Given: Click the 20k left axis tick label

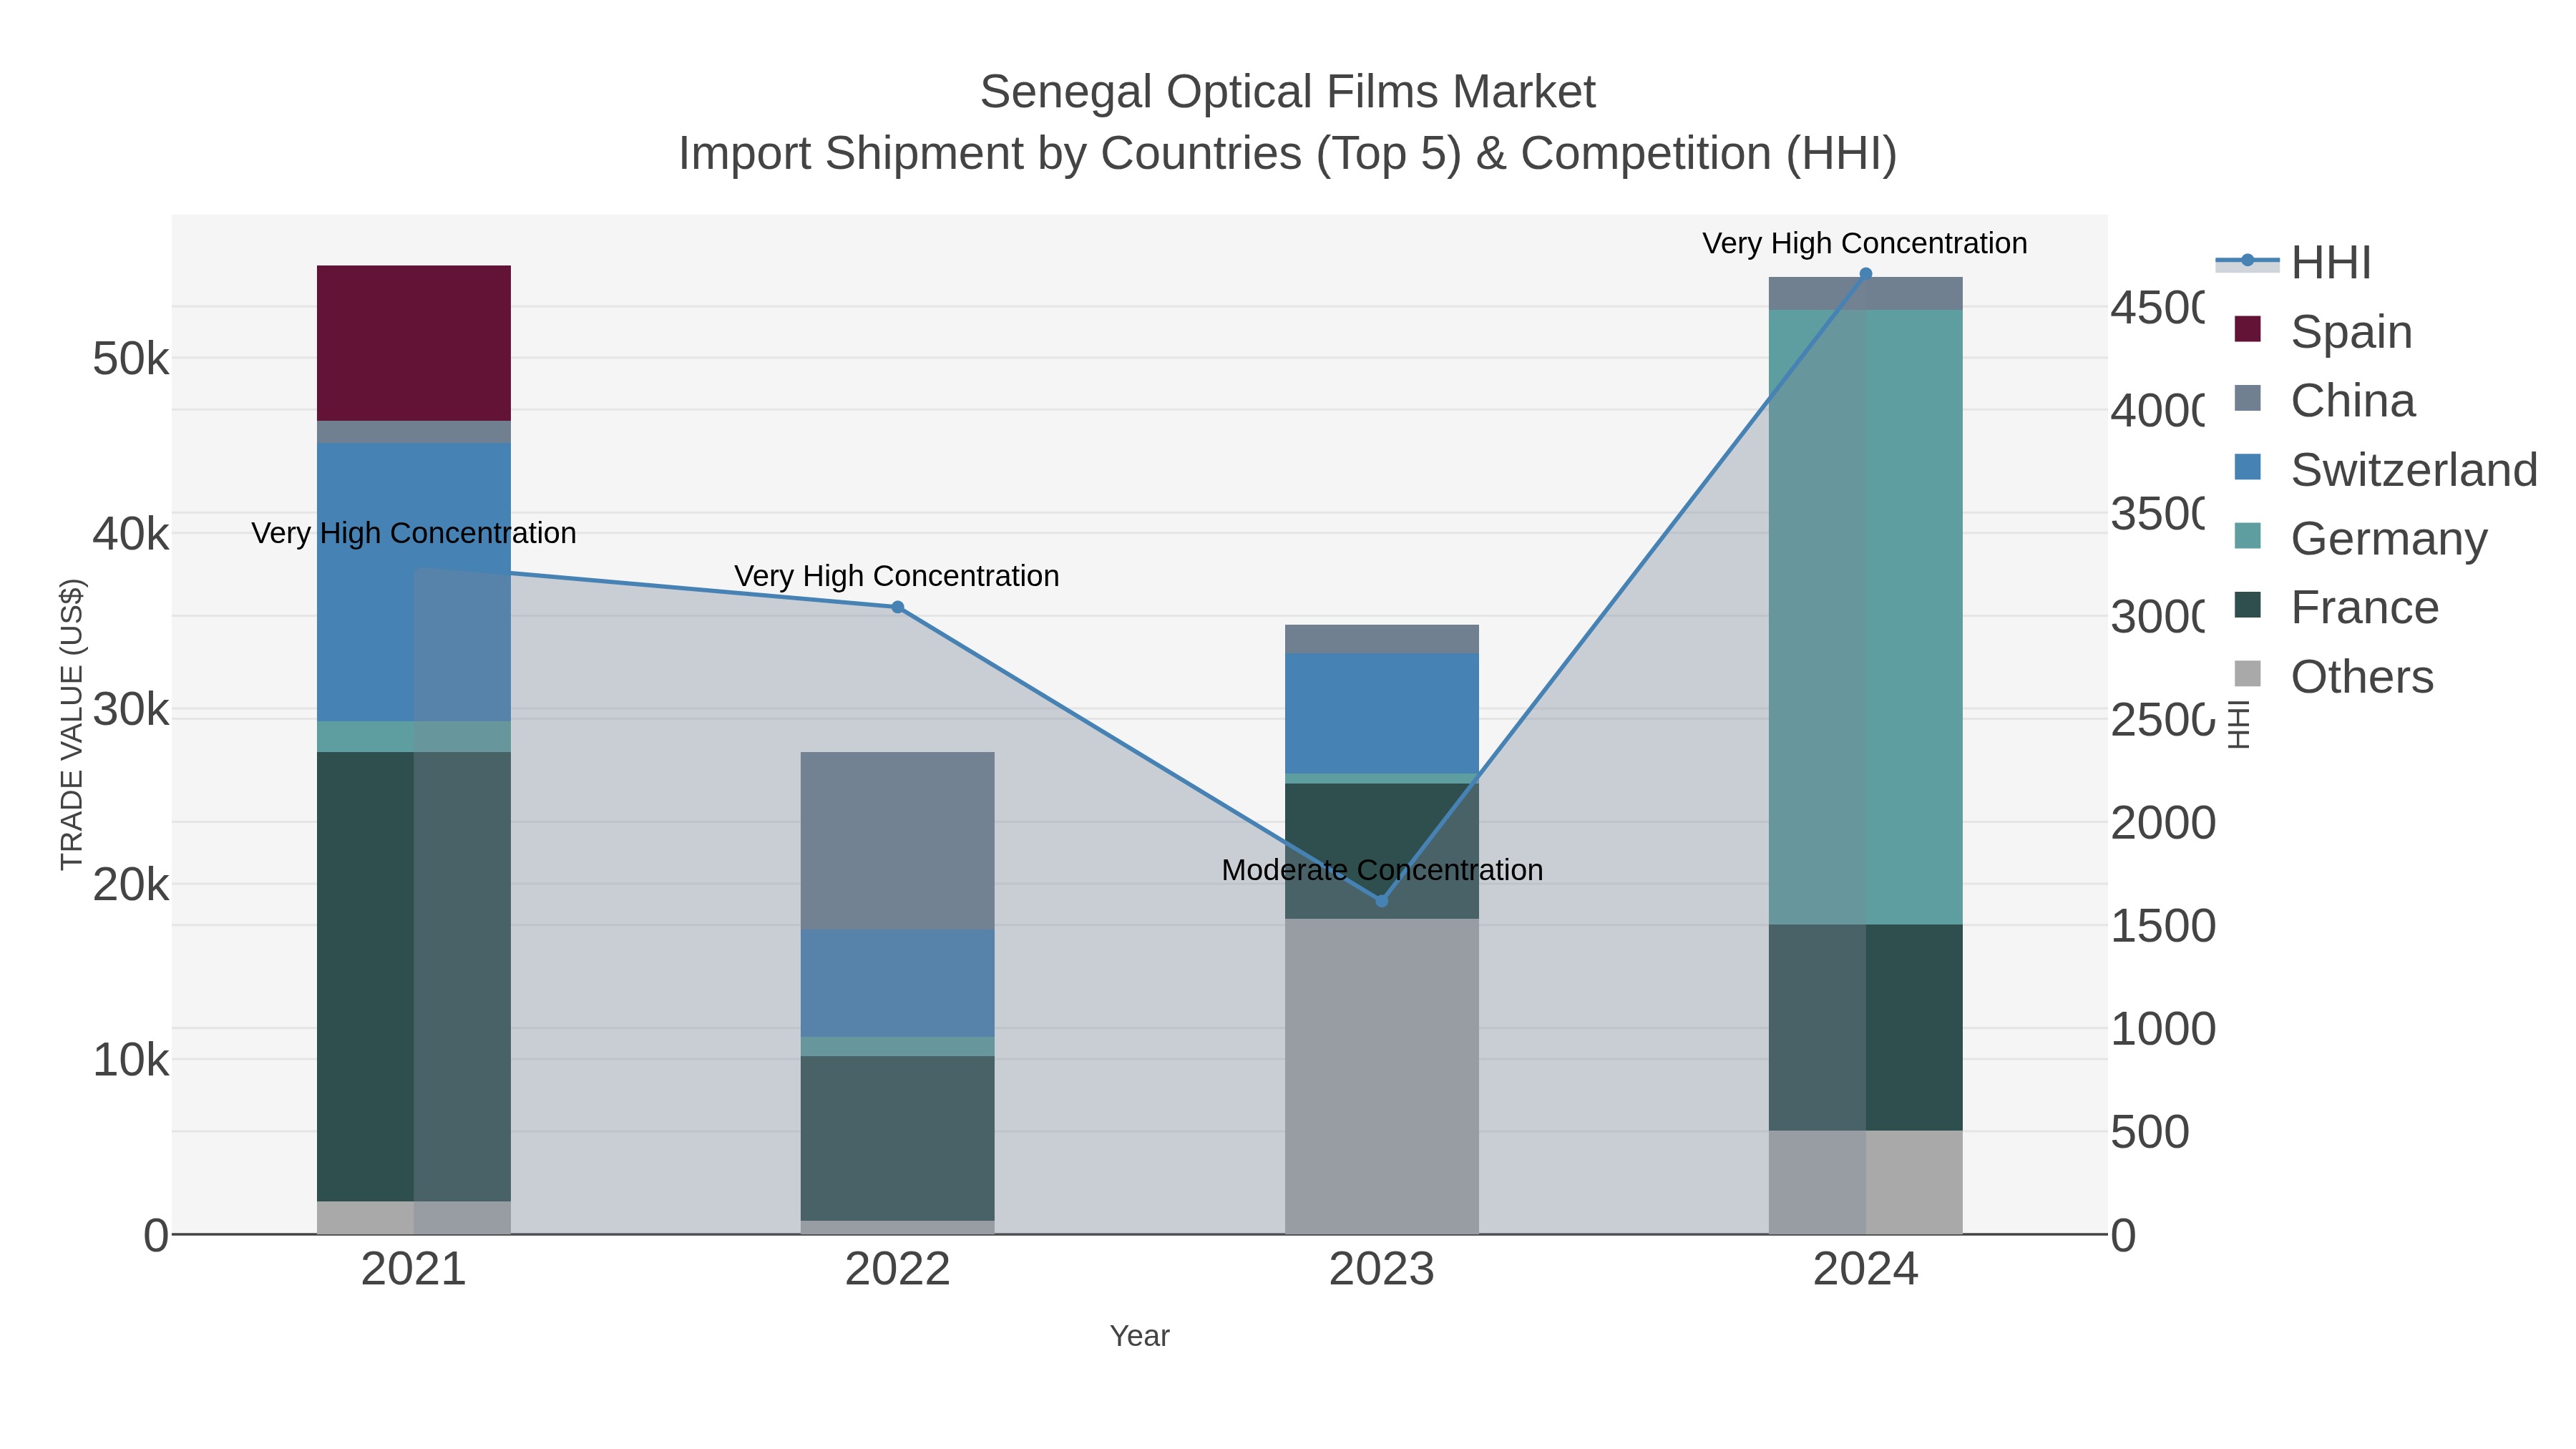Looking at the screenshot, I should 131,884.
